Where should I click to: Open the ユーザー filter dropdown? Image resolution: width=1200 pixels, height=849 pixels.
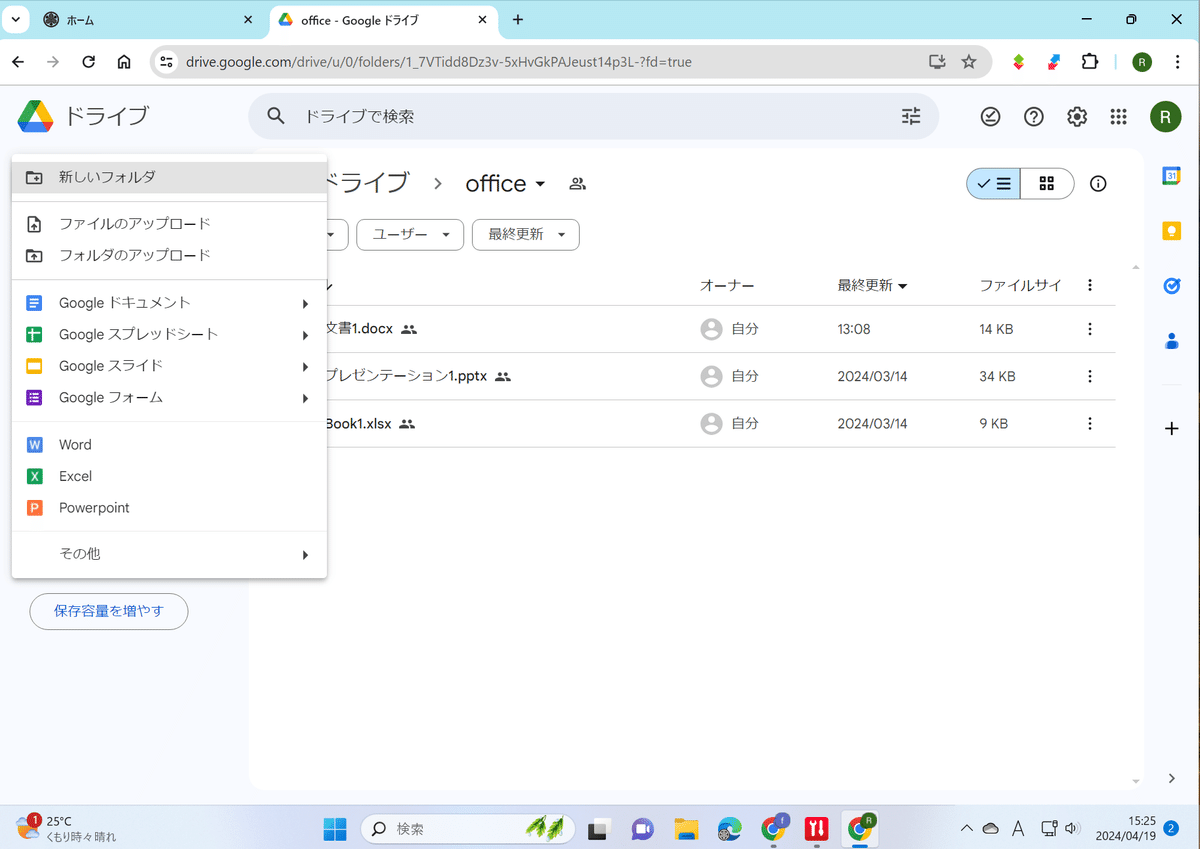coord(410,235)
